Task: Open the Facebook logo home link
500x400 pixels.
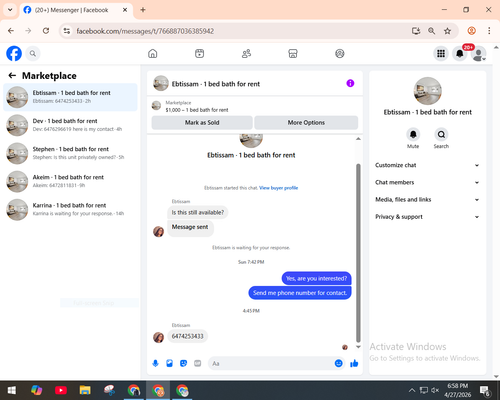Action: point(14,53)
